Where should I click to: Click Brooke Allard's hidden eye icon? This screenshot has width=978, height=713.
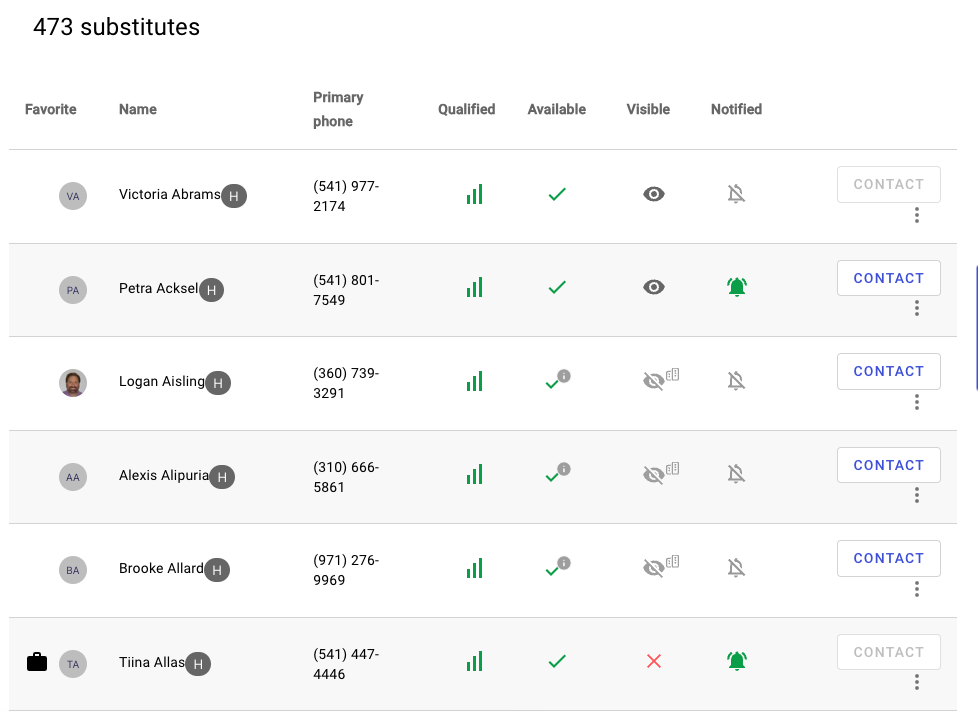point(654,568)
